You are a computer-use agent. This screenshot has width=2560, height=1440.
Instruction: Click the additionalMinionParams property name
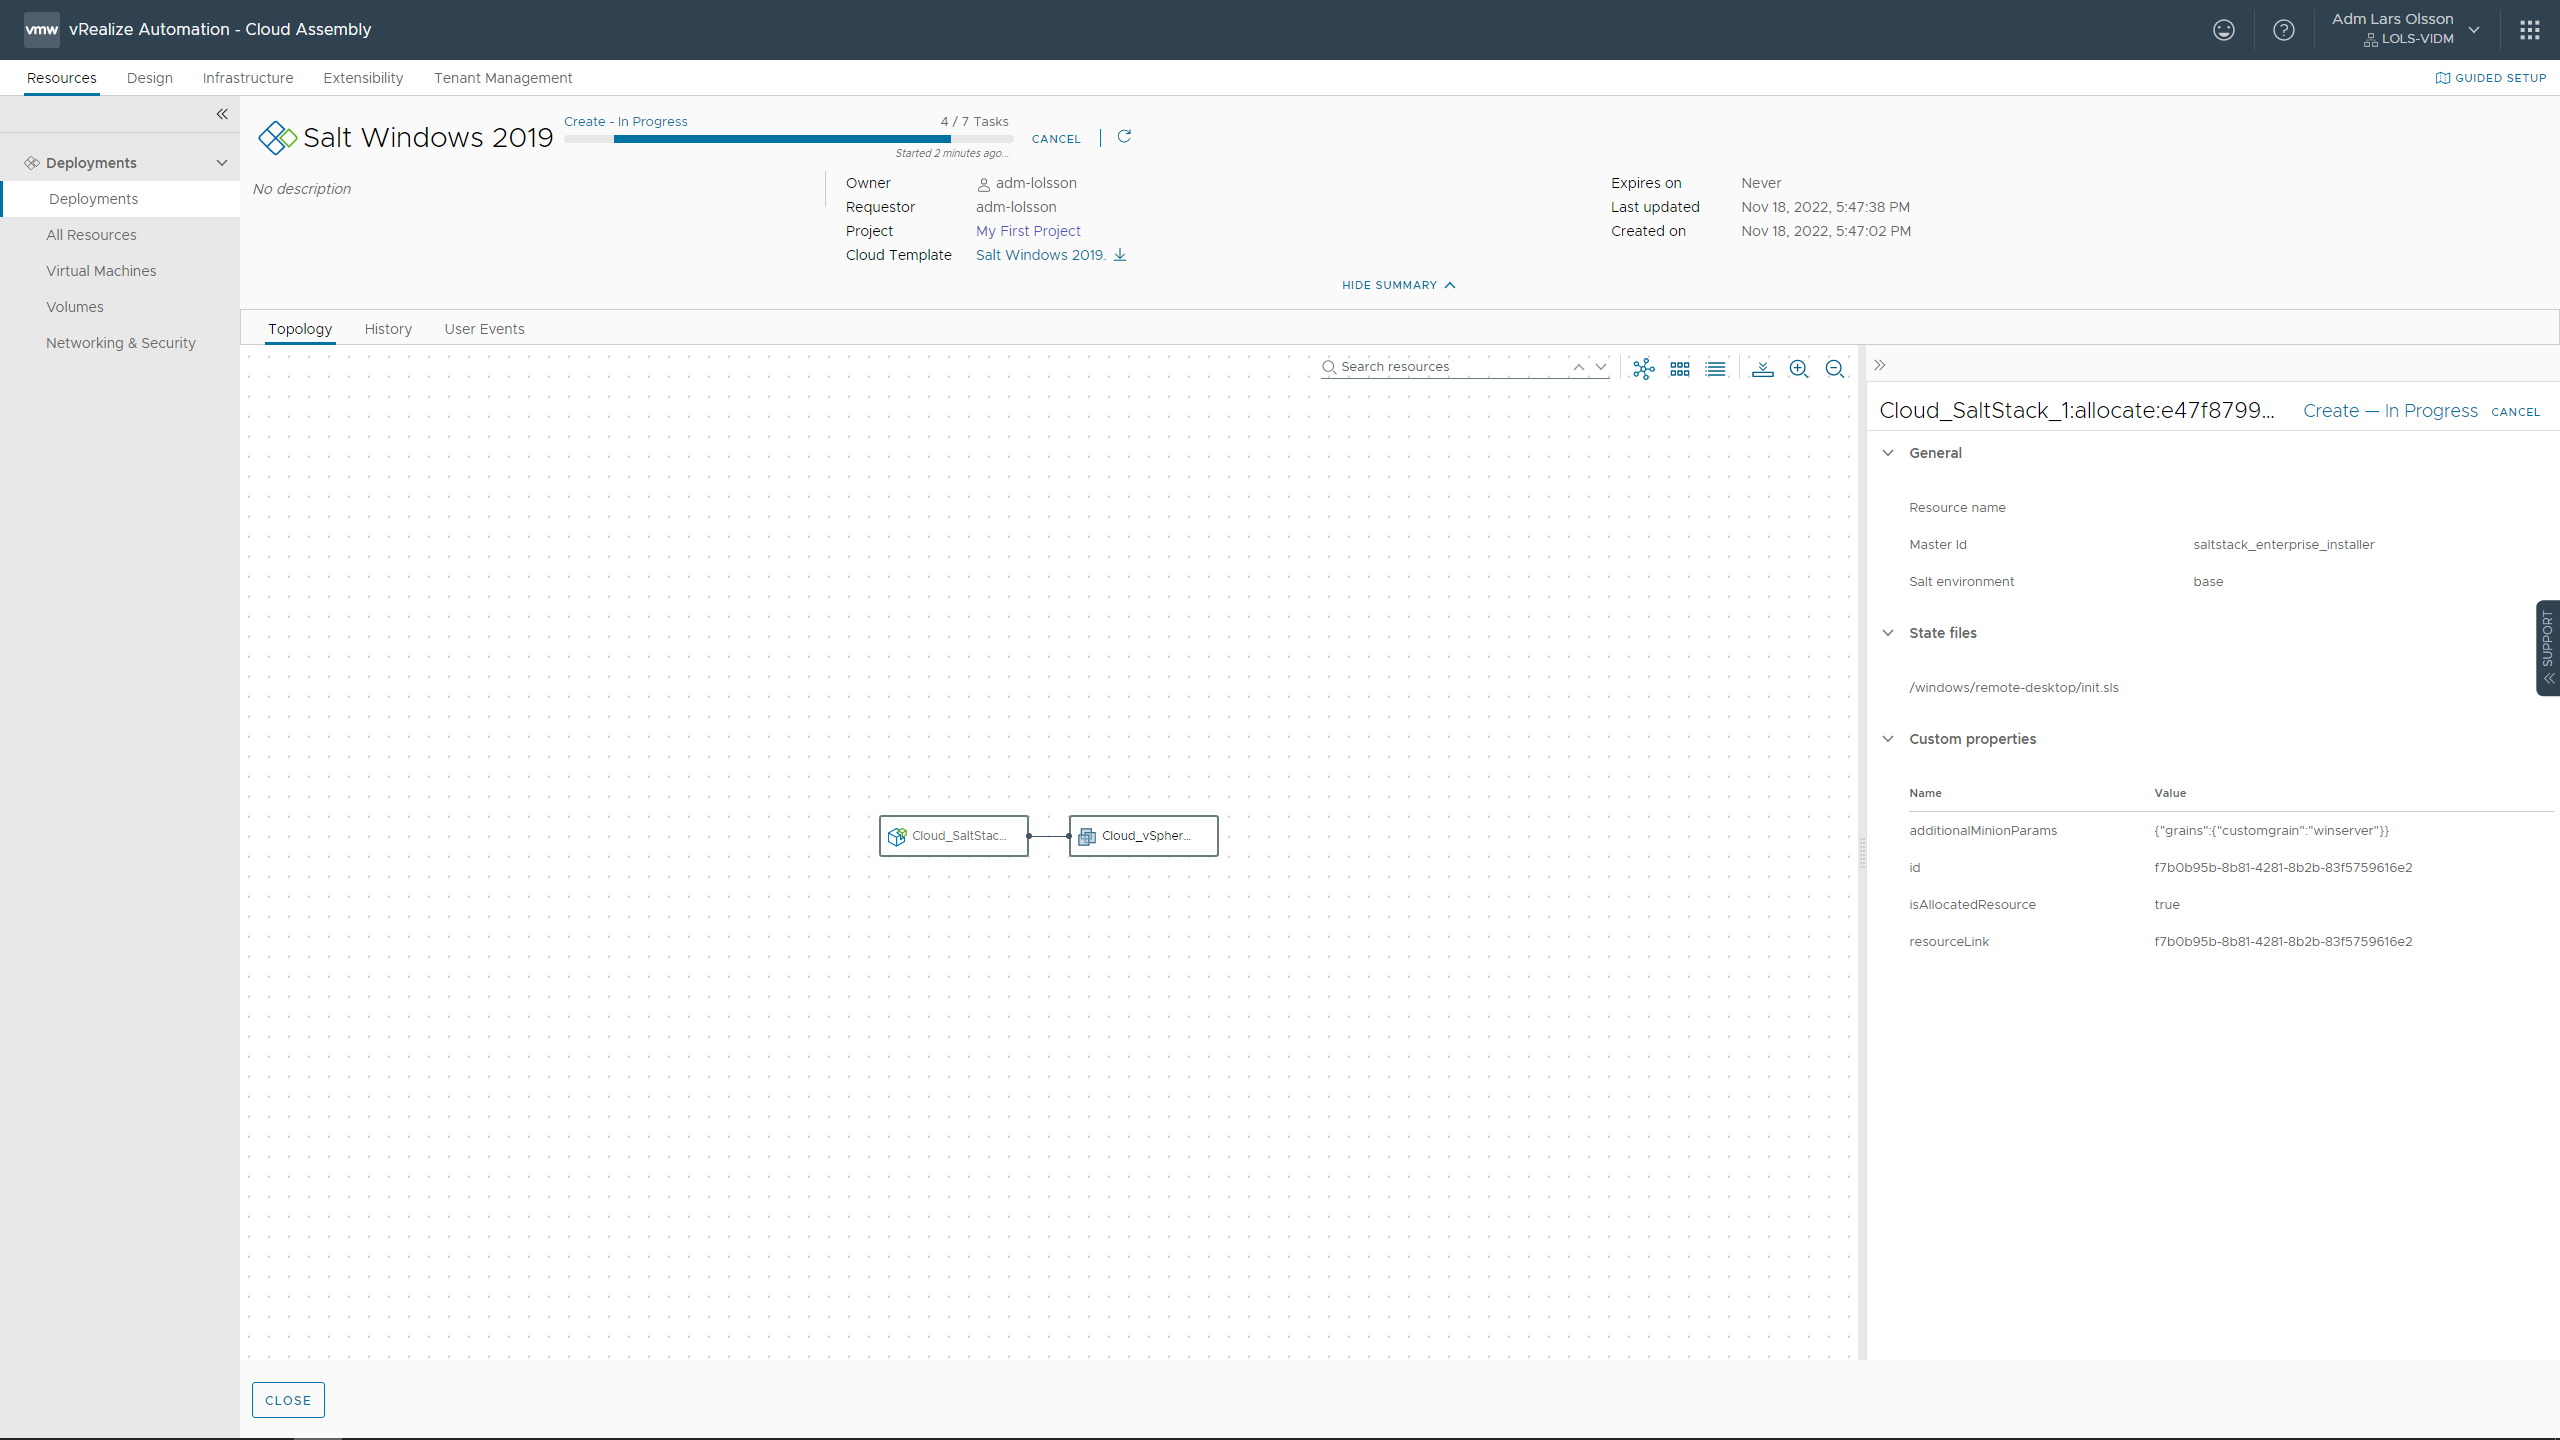pos(1983,831)
